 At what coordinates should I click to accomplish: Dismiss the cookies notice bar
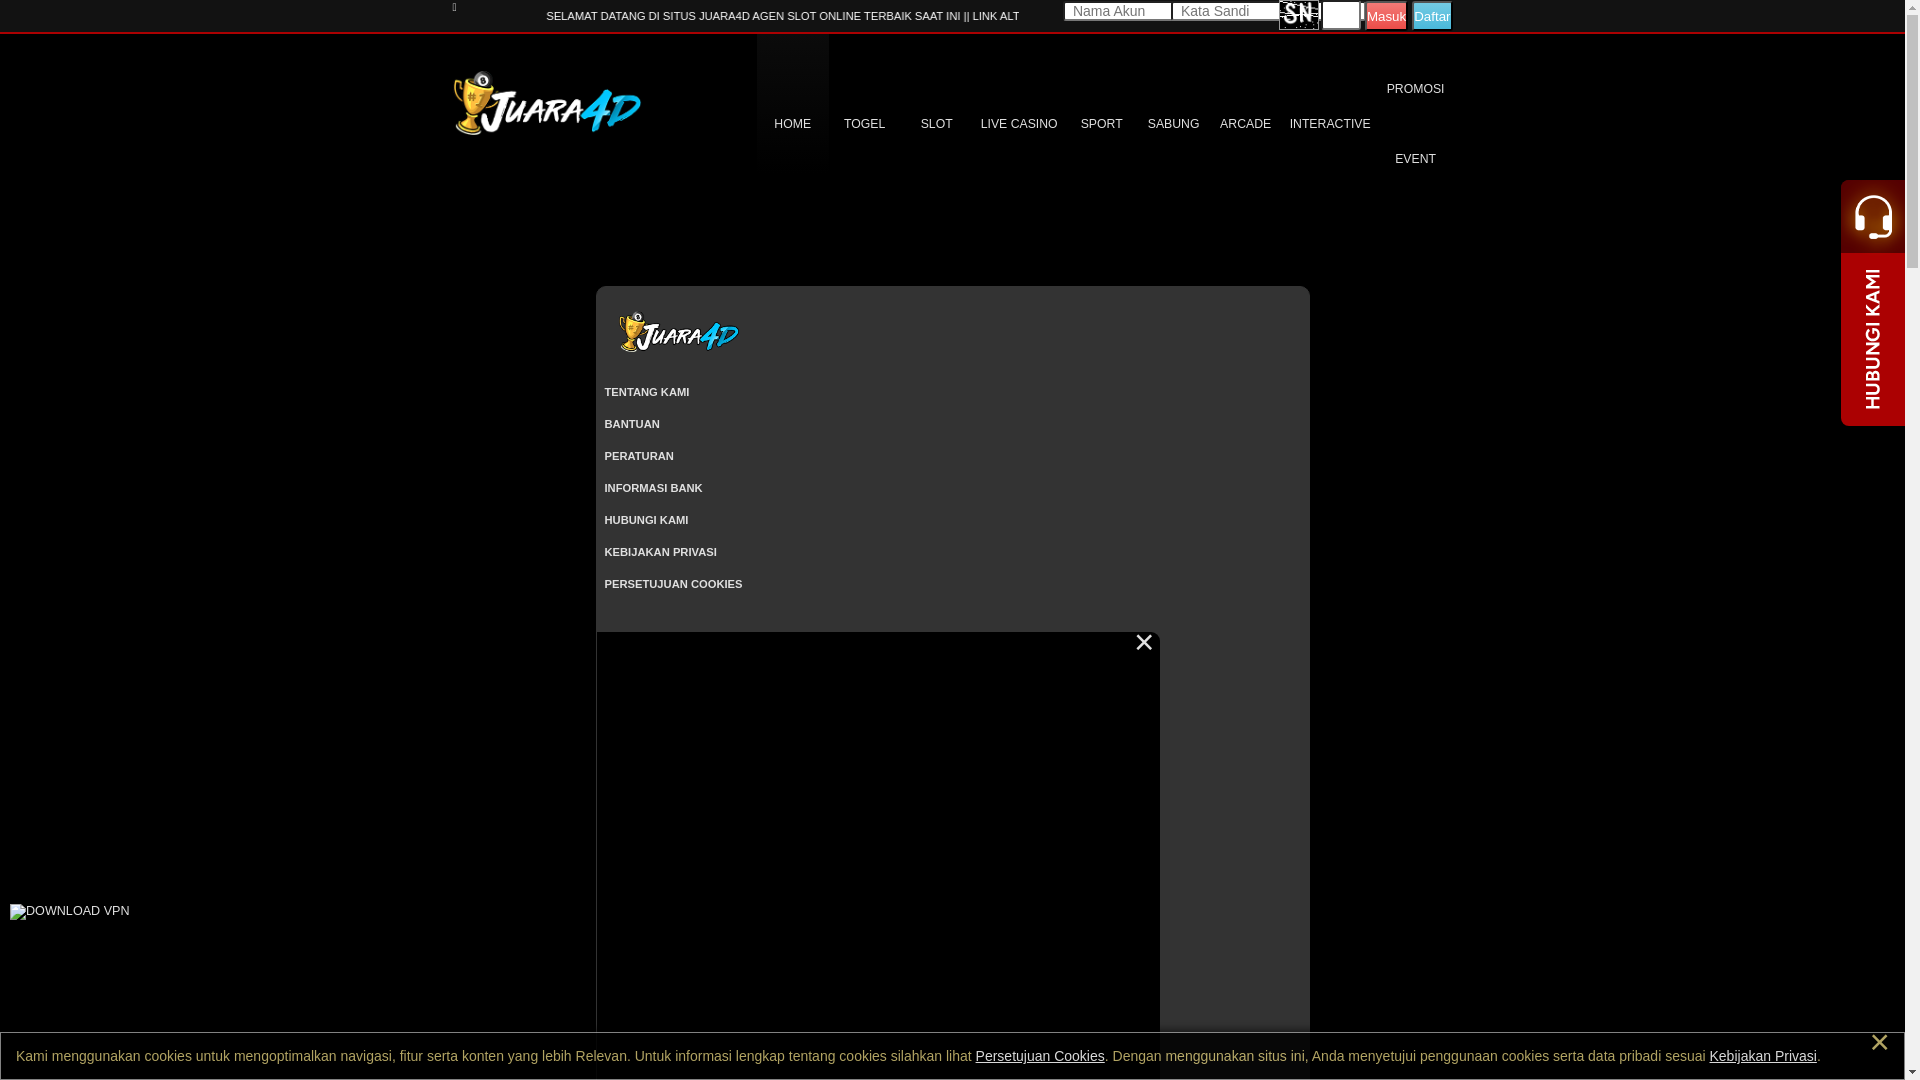point(1879,1043)
